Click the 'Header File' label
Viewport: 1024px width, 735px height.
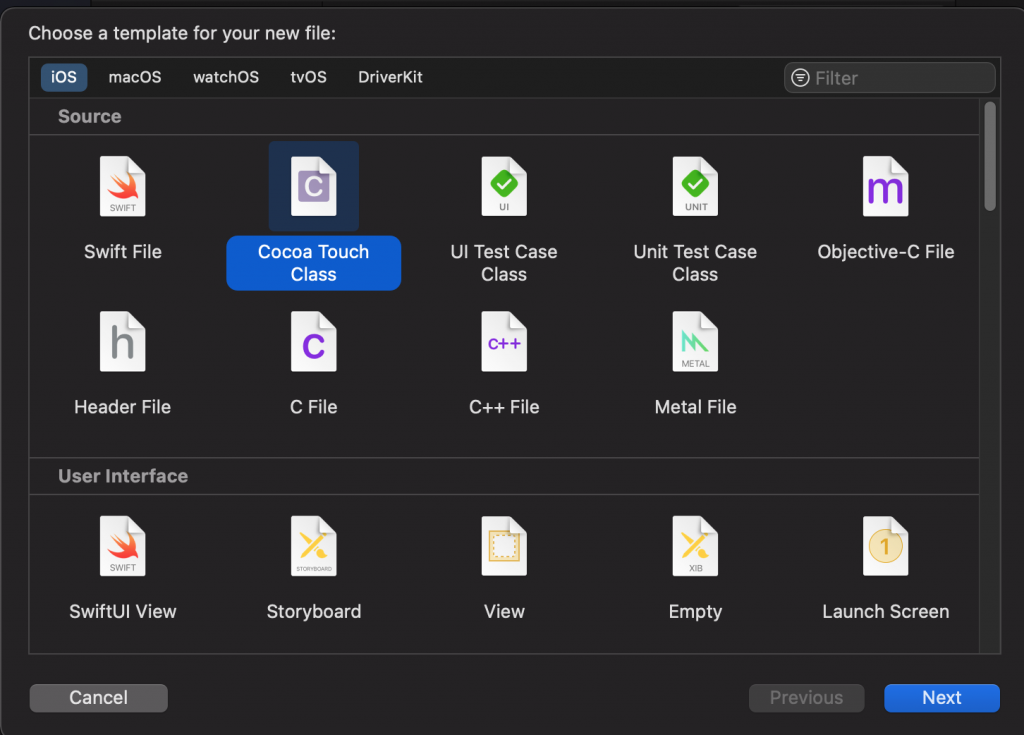[123, 407]
